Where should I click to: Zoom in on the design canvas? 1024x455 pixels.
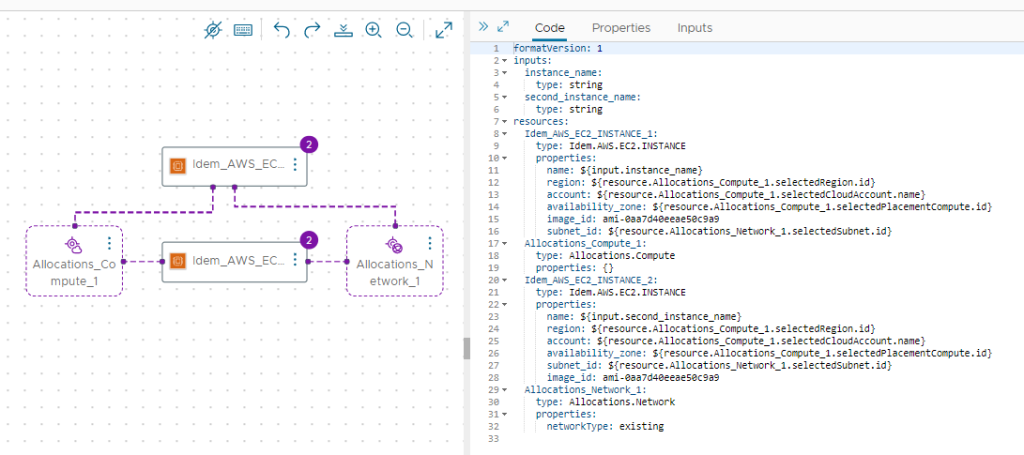(x=373, y=30)
